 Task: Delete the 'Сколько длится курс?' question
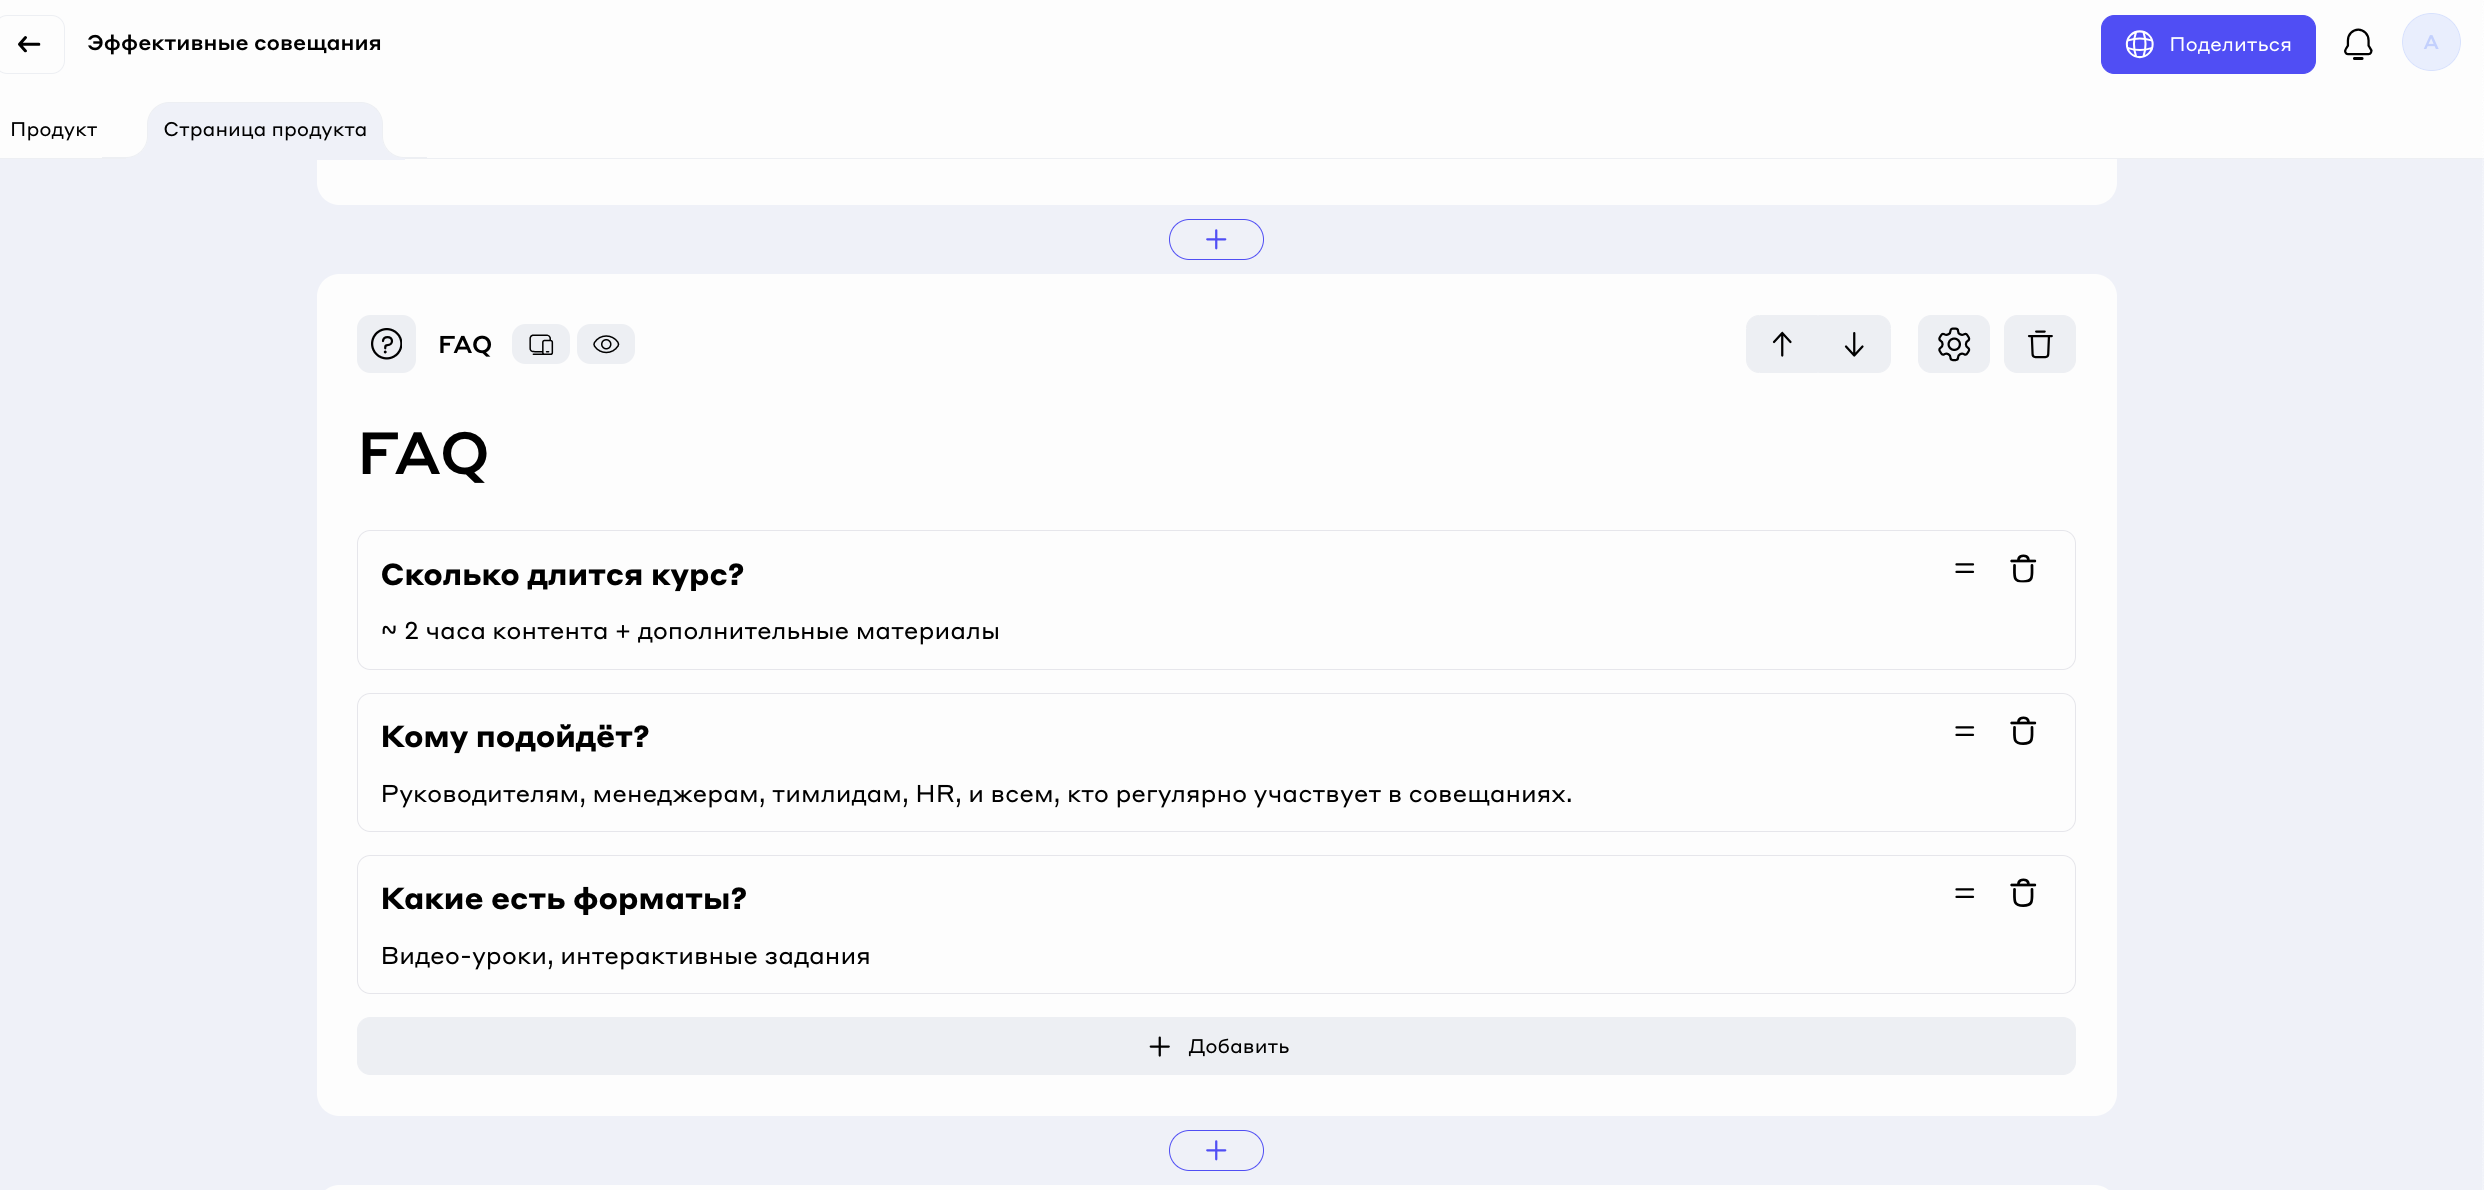click(x=2023, y=569)
